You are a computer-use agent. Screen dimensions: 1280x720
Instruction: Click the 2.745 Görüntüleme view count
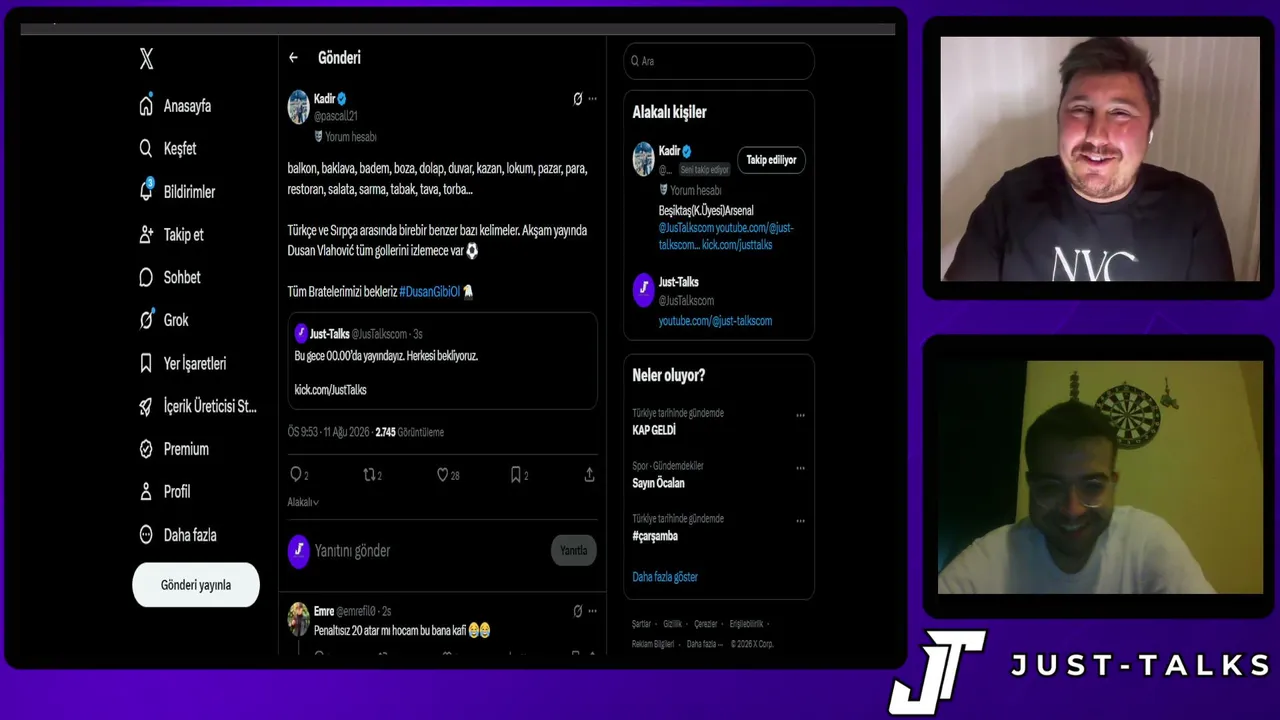[x=409, y=432]
